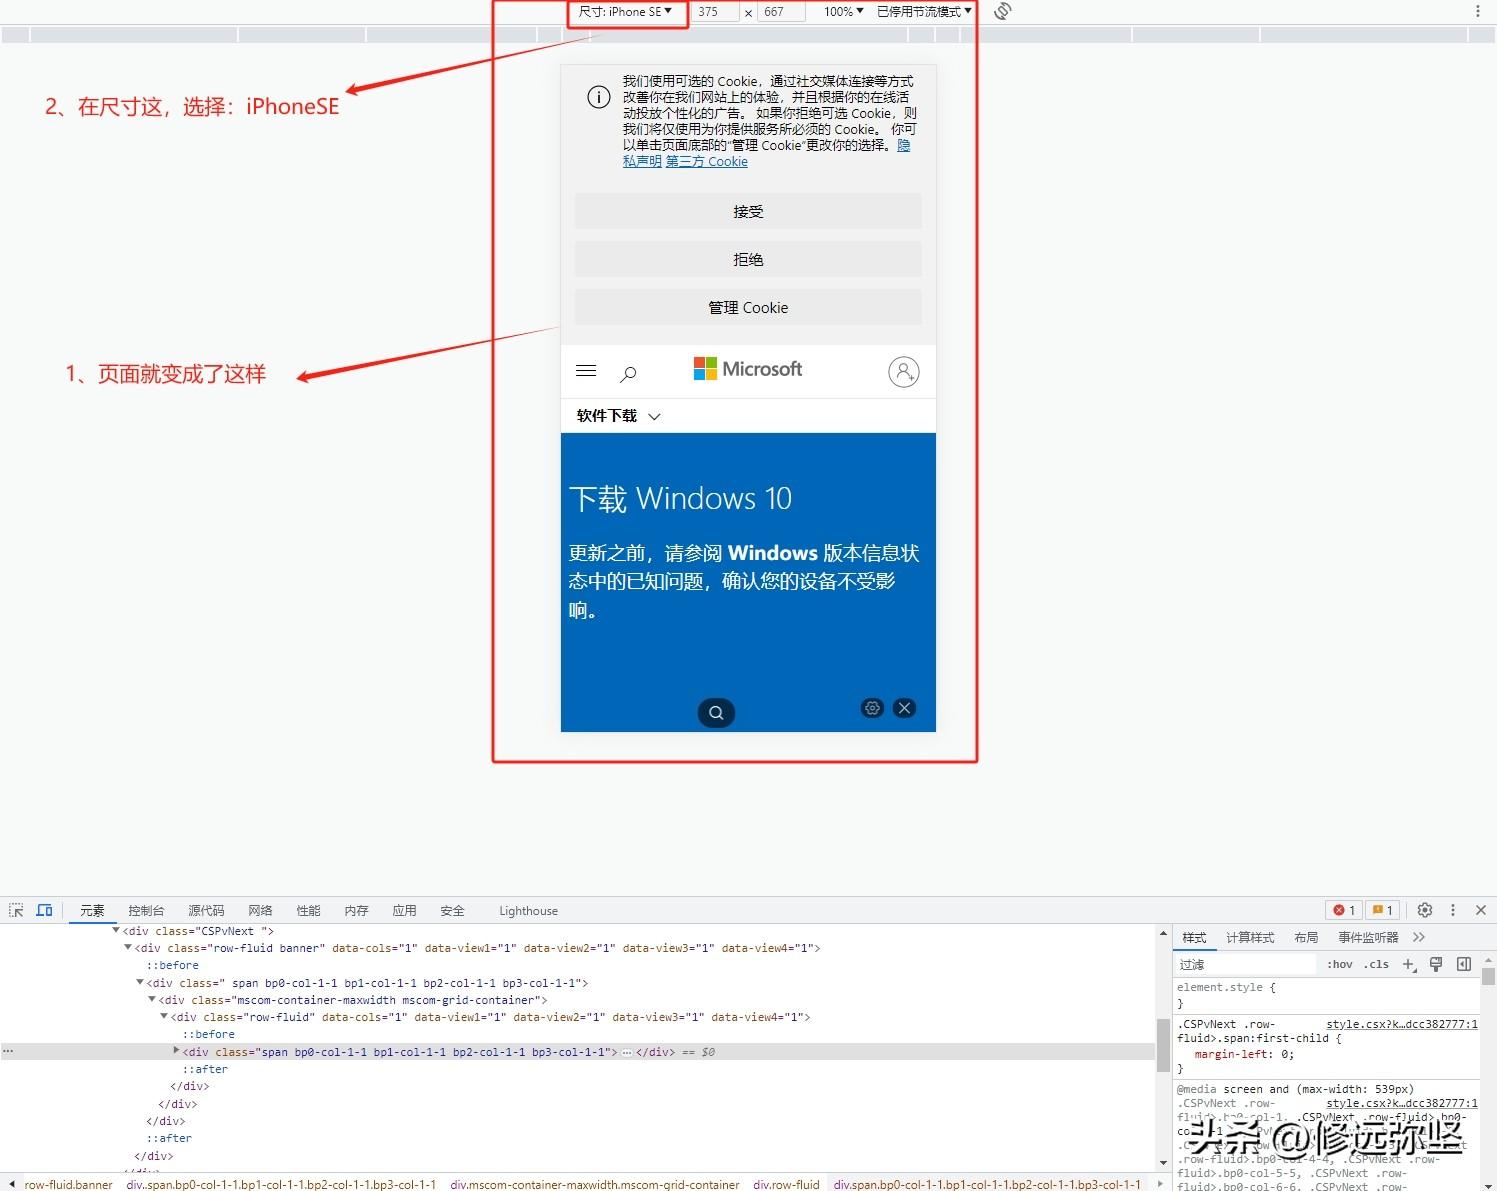Click the dark round search button on banner
This screenshot has height=1191, width=1497.
(716, 712)
